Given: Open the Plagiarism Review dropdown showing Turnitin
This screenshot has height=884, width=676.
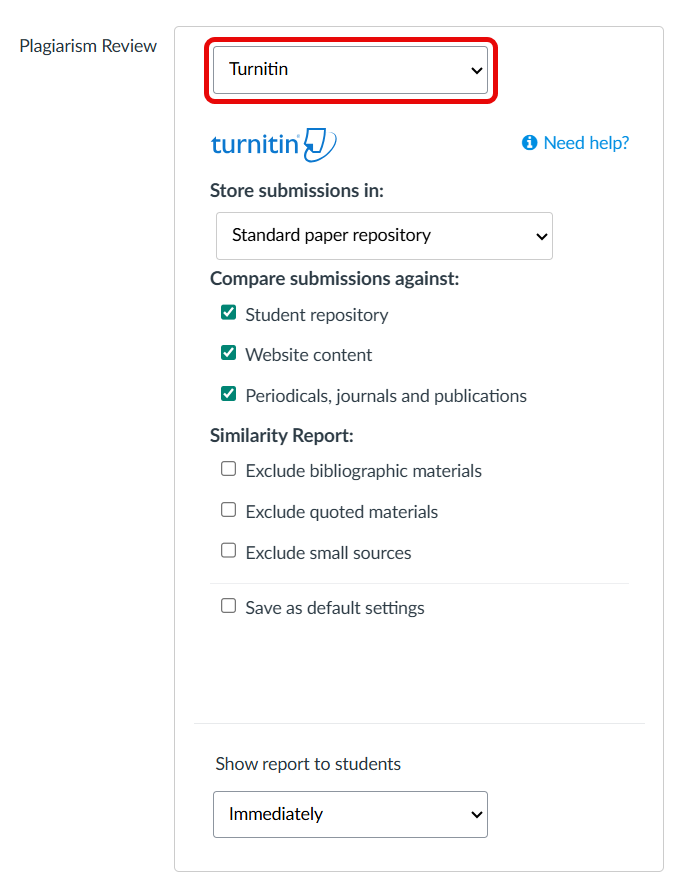Looking at the screenshot, I should (x=350, y=70).
